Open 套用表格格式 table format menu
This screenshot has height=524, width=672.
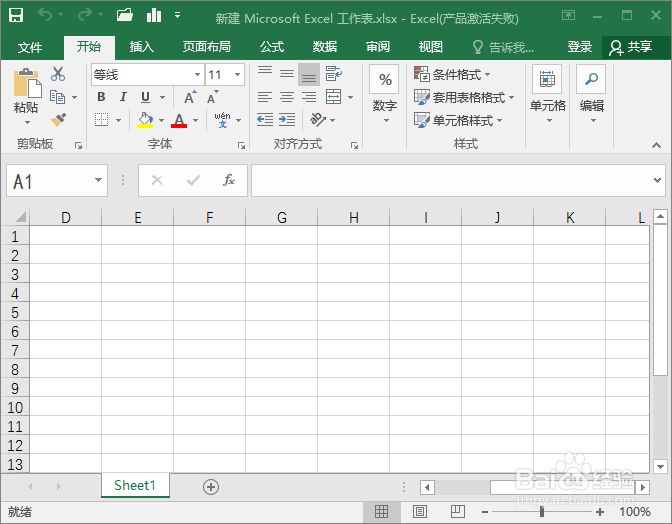coord(464,97)
